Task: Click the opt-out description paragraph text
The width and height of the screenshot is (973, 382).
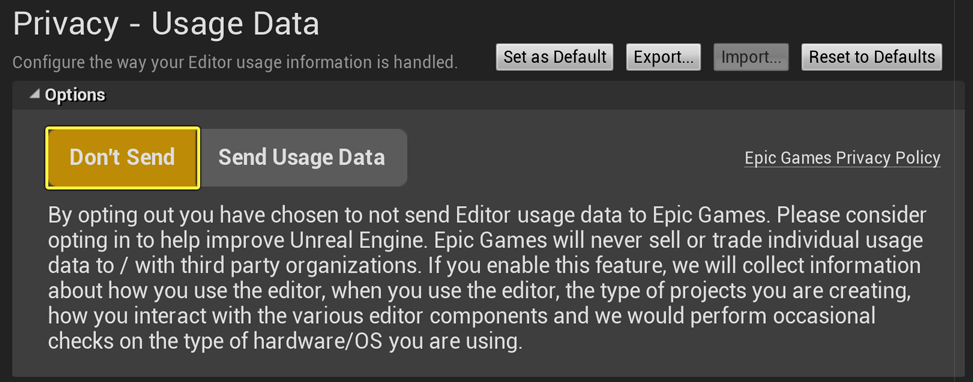Action: coord(487,278)
